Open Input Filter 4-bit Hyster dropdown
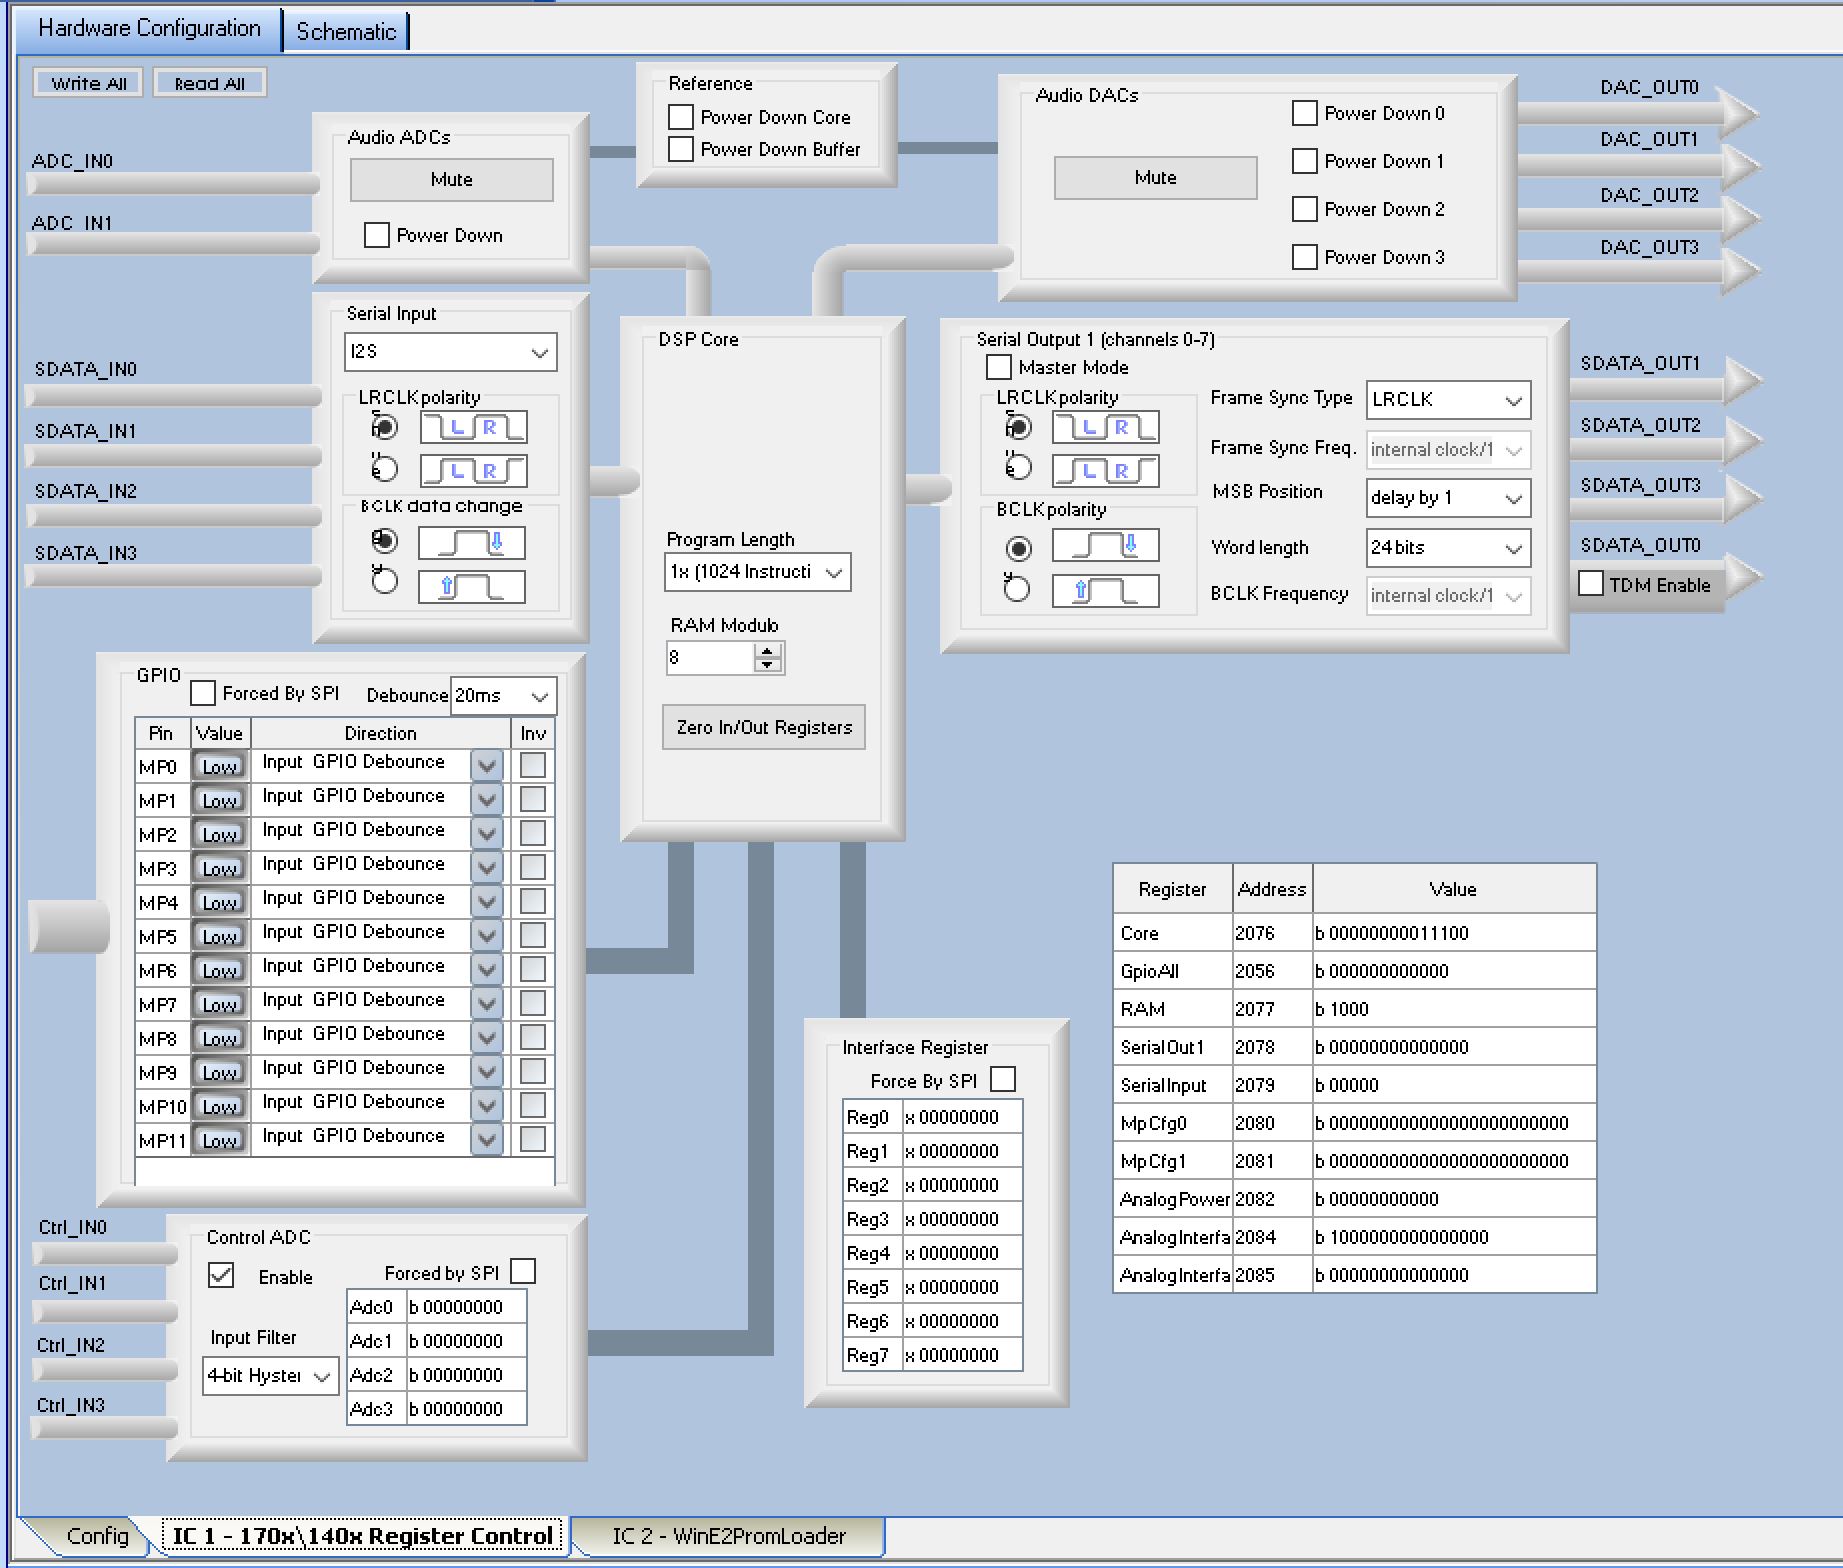Screen dimensions: 1843x1568 270,1376
